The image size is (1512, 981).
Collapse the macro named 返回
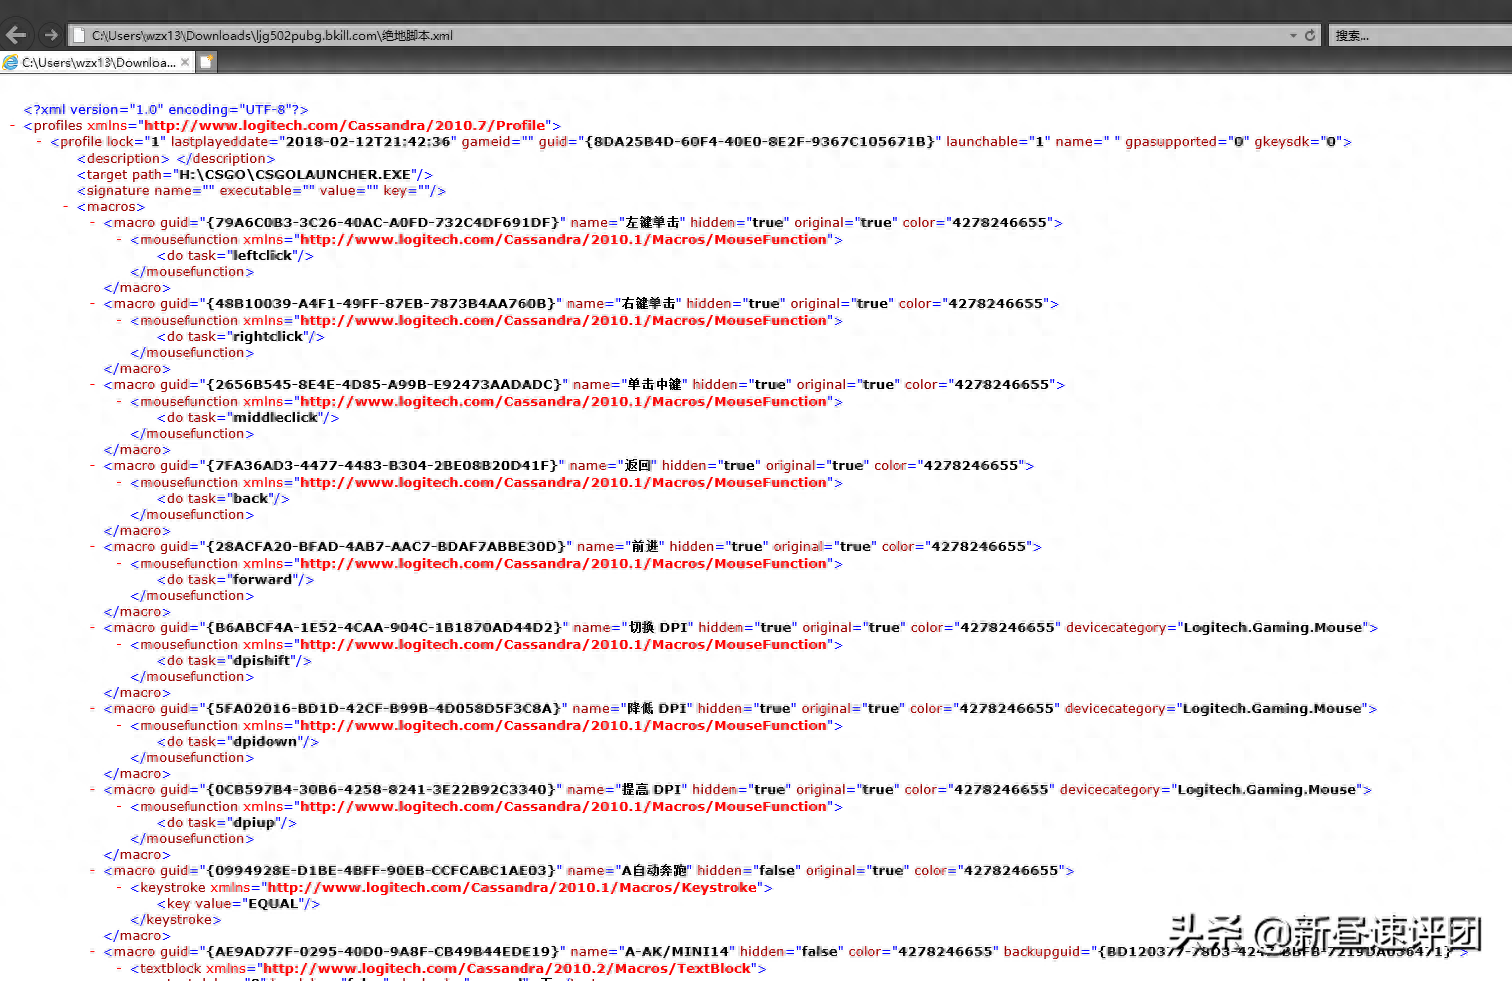tap(93, 466)
